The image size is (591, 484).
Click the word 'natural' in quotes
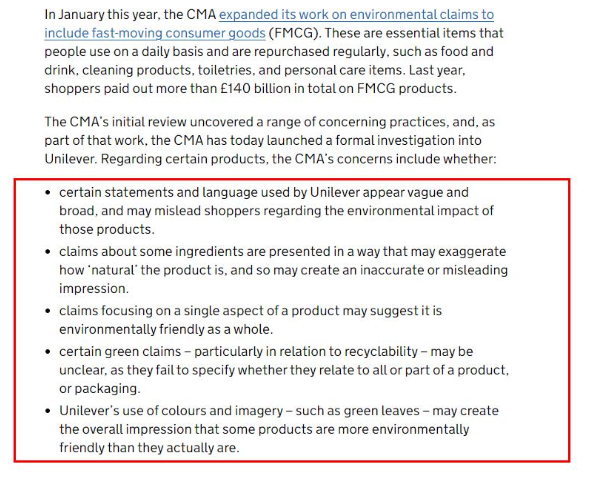tap(113, 270)
